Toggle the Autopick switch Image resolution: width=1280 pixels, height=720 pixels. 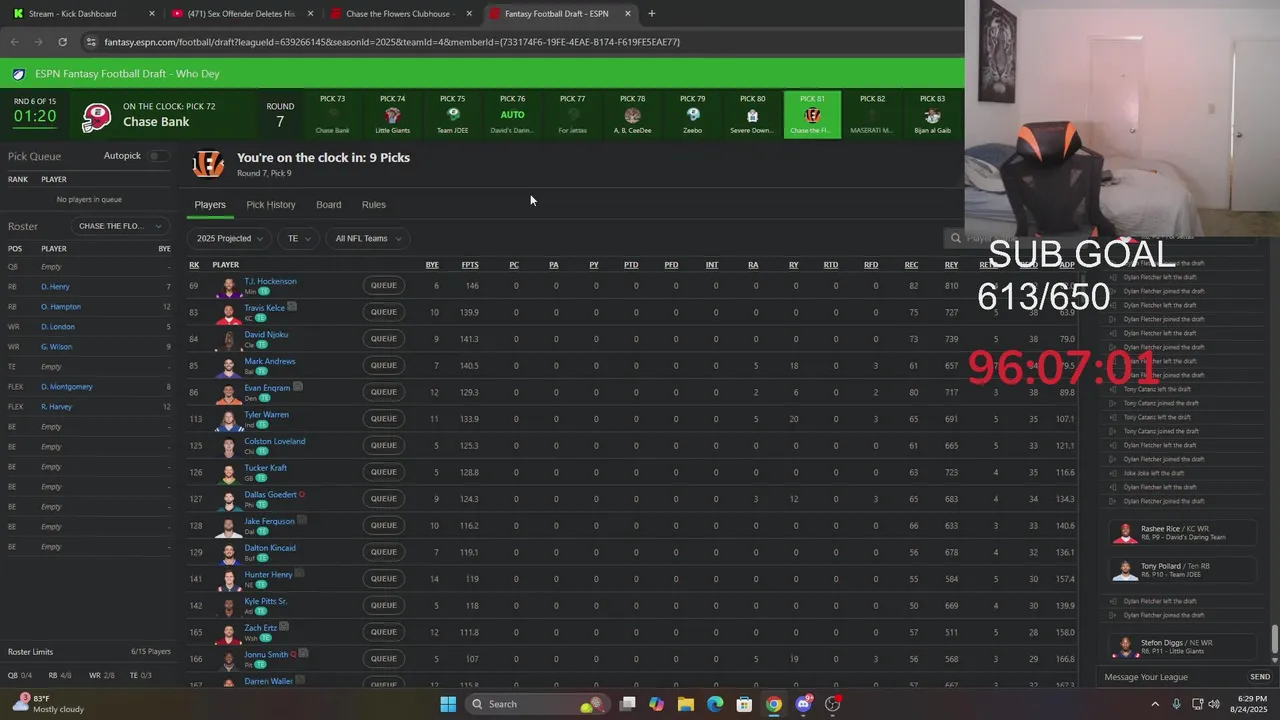158,156
